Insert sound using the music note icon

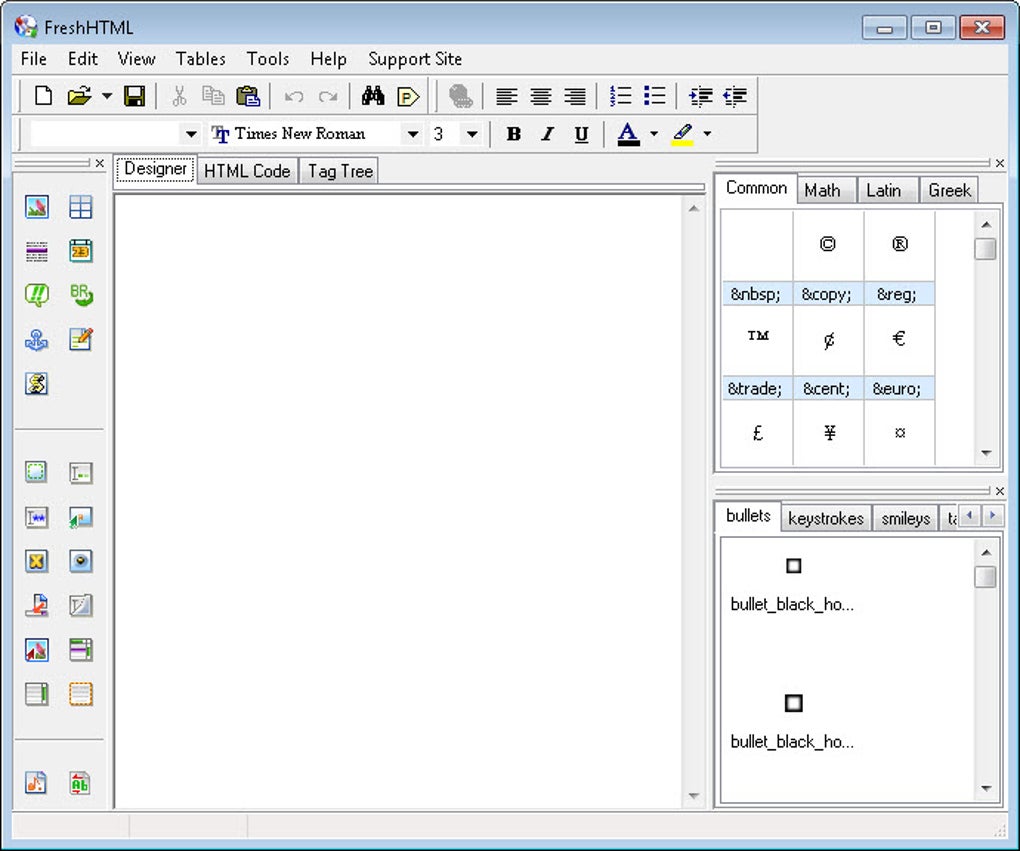pos(36,783)
